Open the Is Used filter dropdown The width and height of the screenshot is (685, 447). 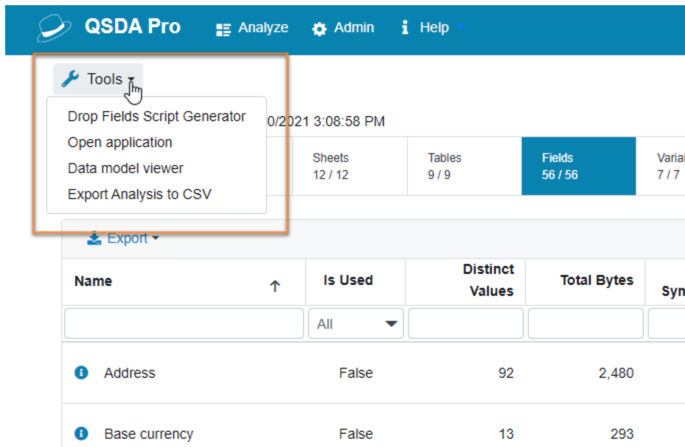pos(356,324)
